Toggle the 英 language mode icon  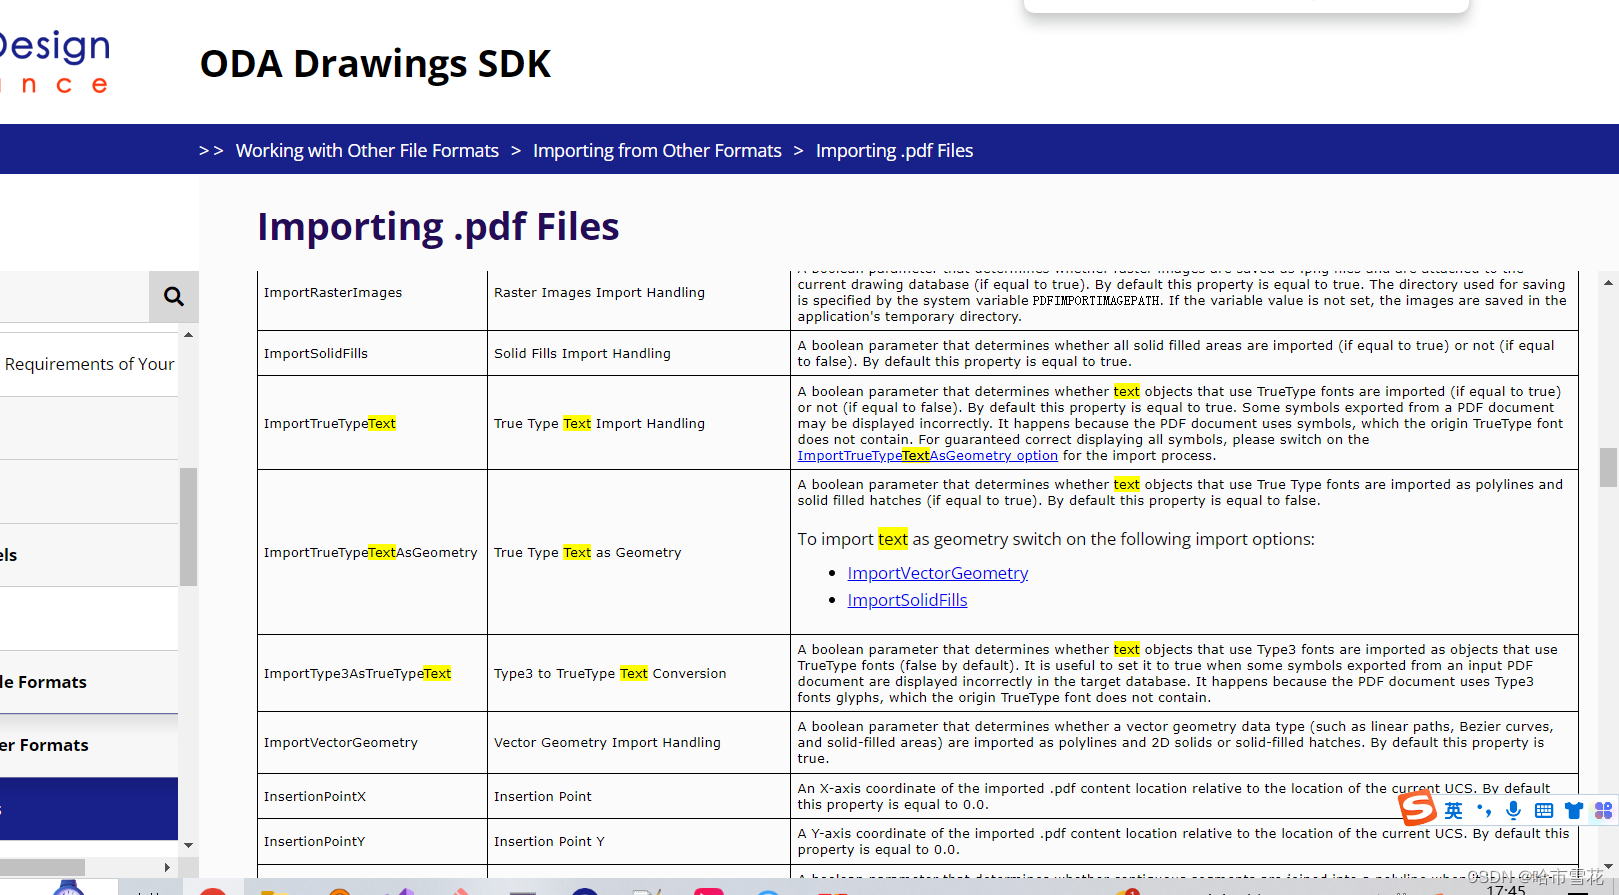[1453, 811]
